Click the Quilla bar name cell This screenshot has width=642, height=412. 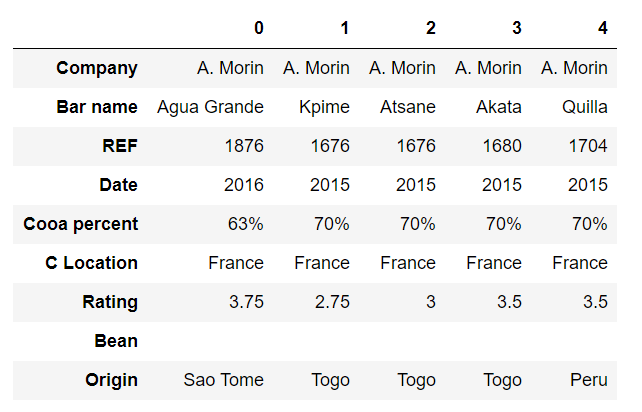coord(584,107)
